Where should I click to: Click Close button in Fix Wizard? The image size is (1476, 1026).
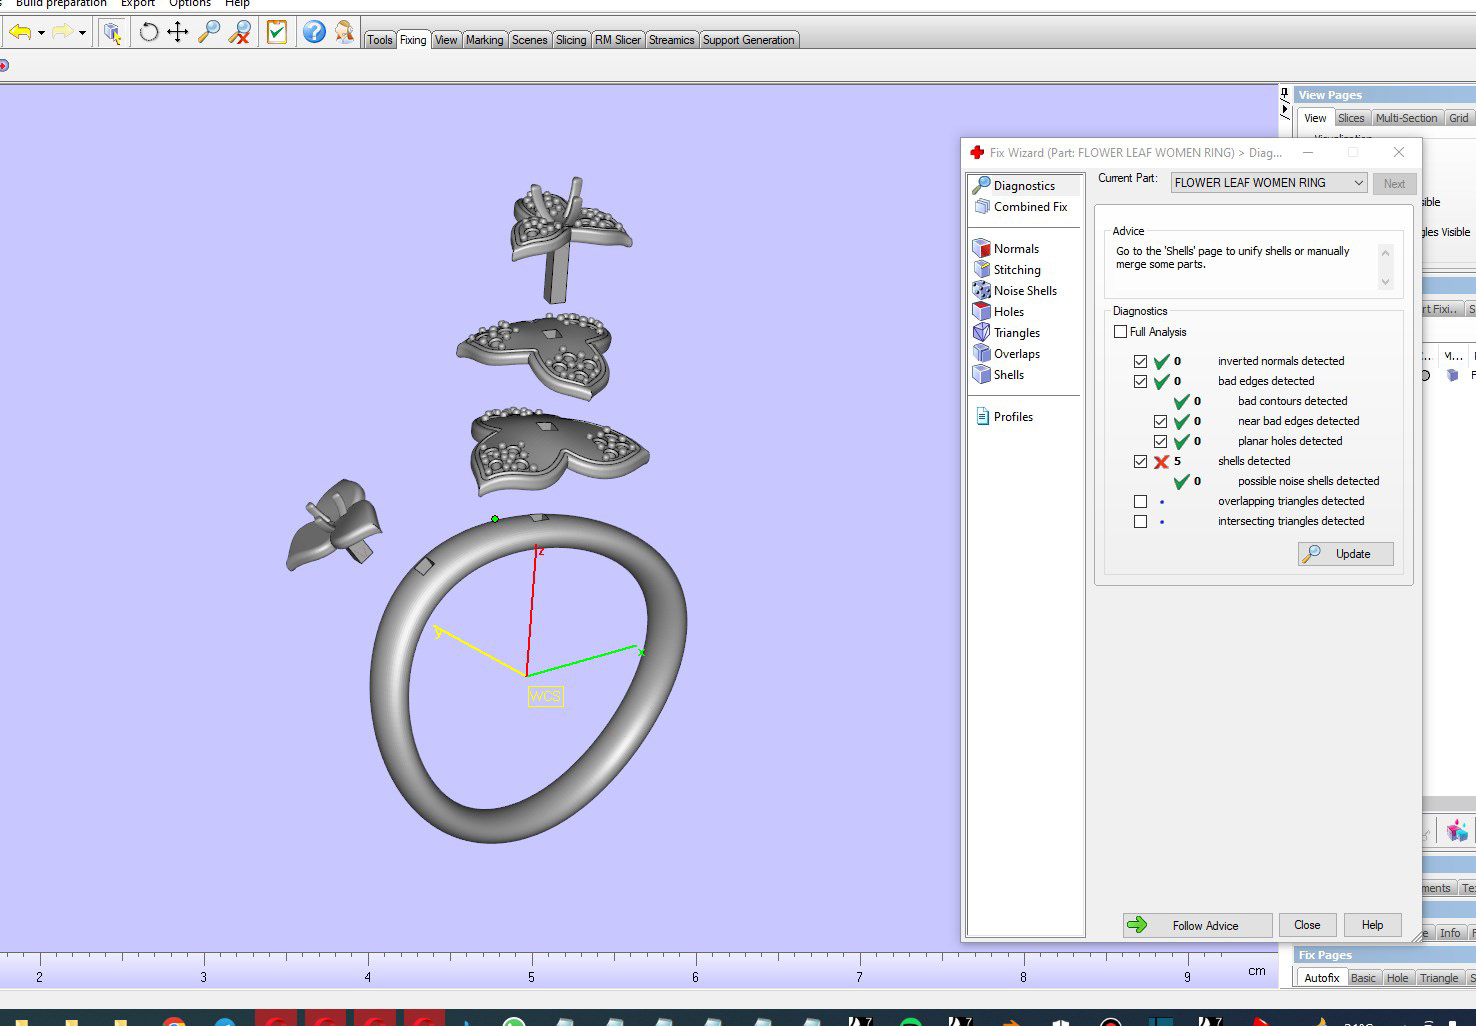tap(1307, 925)
